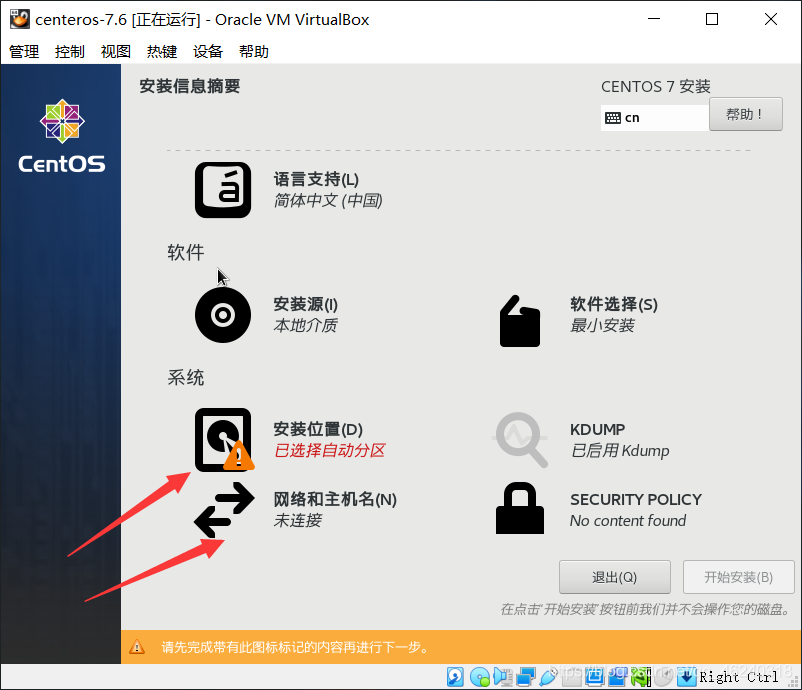Click VirtualBox shared folders status icon
This screenshot has height=690, width=802.
click(x=572, y=677)
